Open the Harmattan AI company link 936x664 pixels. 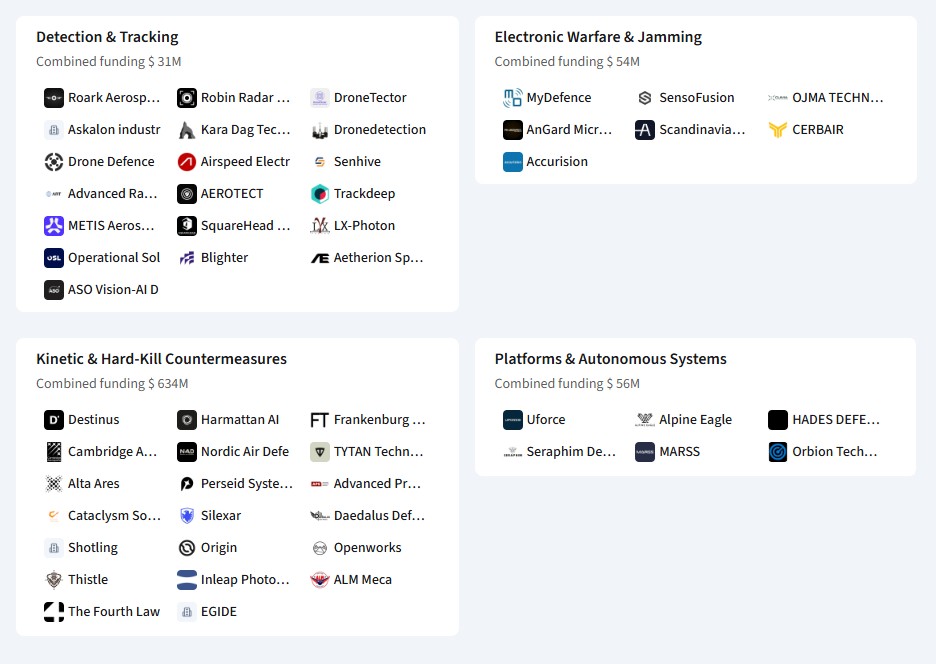(x=239, y=420)
